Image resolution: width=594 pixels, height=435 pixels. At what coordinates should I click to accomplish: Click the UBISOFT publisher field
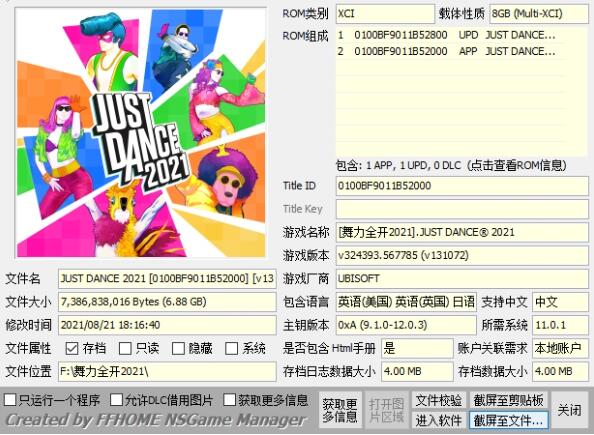(462, 279)
